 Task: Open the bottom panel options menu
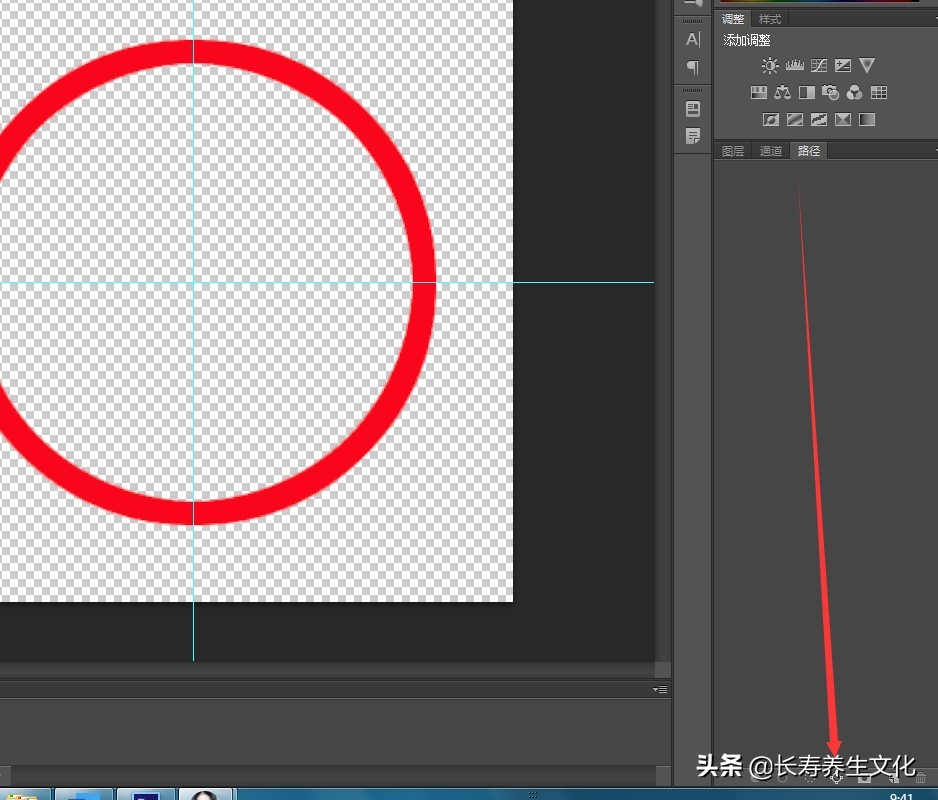click(659, 690)
